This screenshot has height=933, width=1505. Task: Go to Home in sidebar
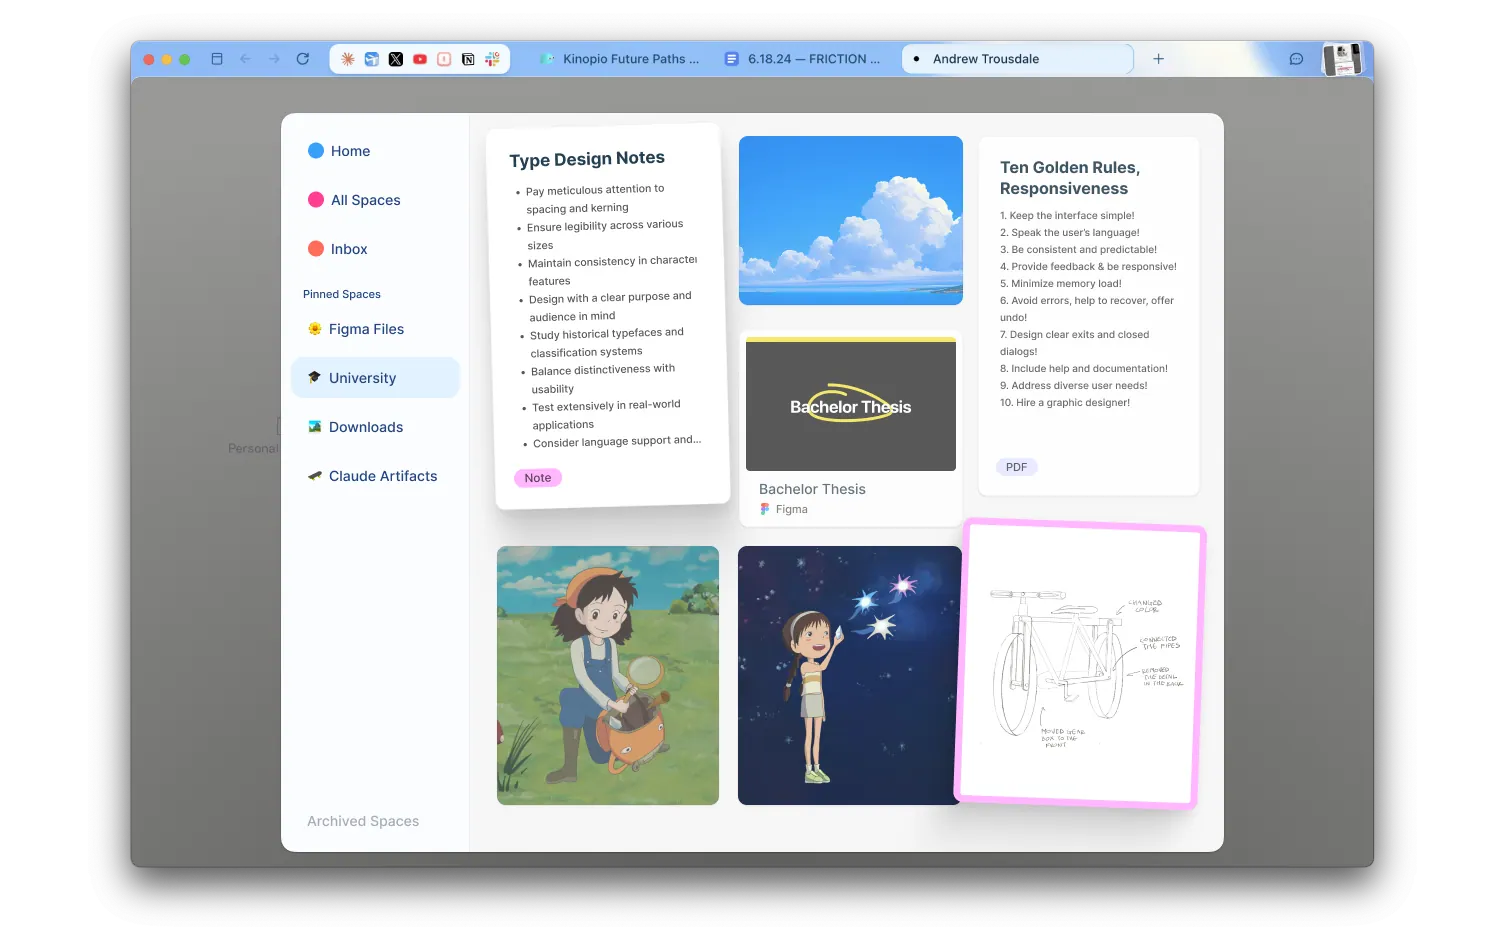click(x=350, y=151)
